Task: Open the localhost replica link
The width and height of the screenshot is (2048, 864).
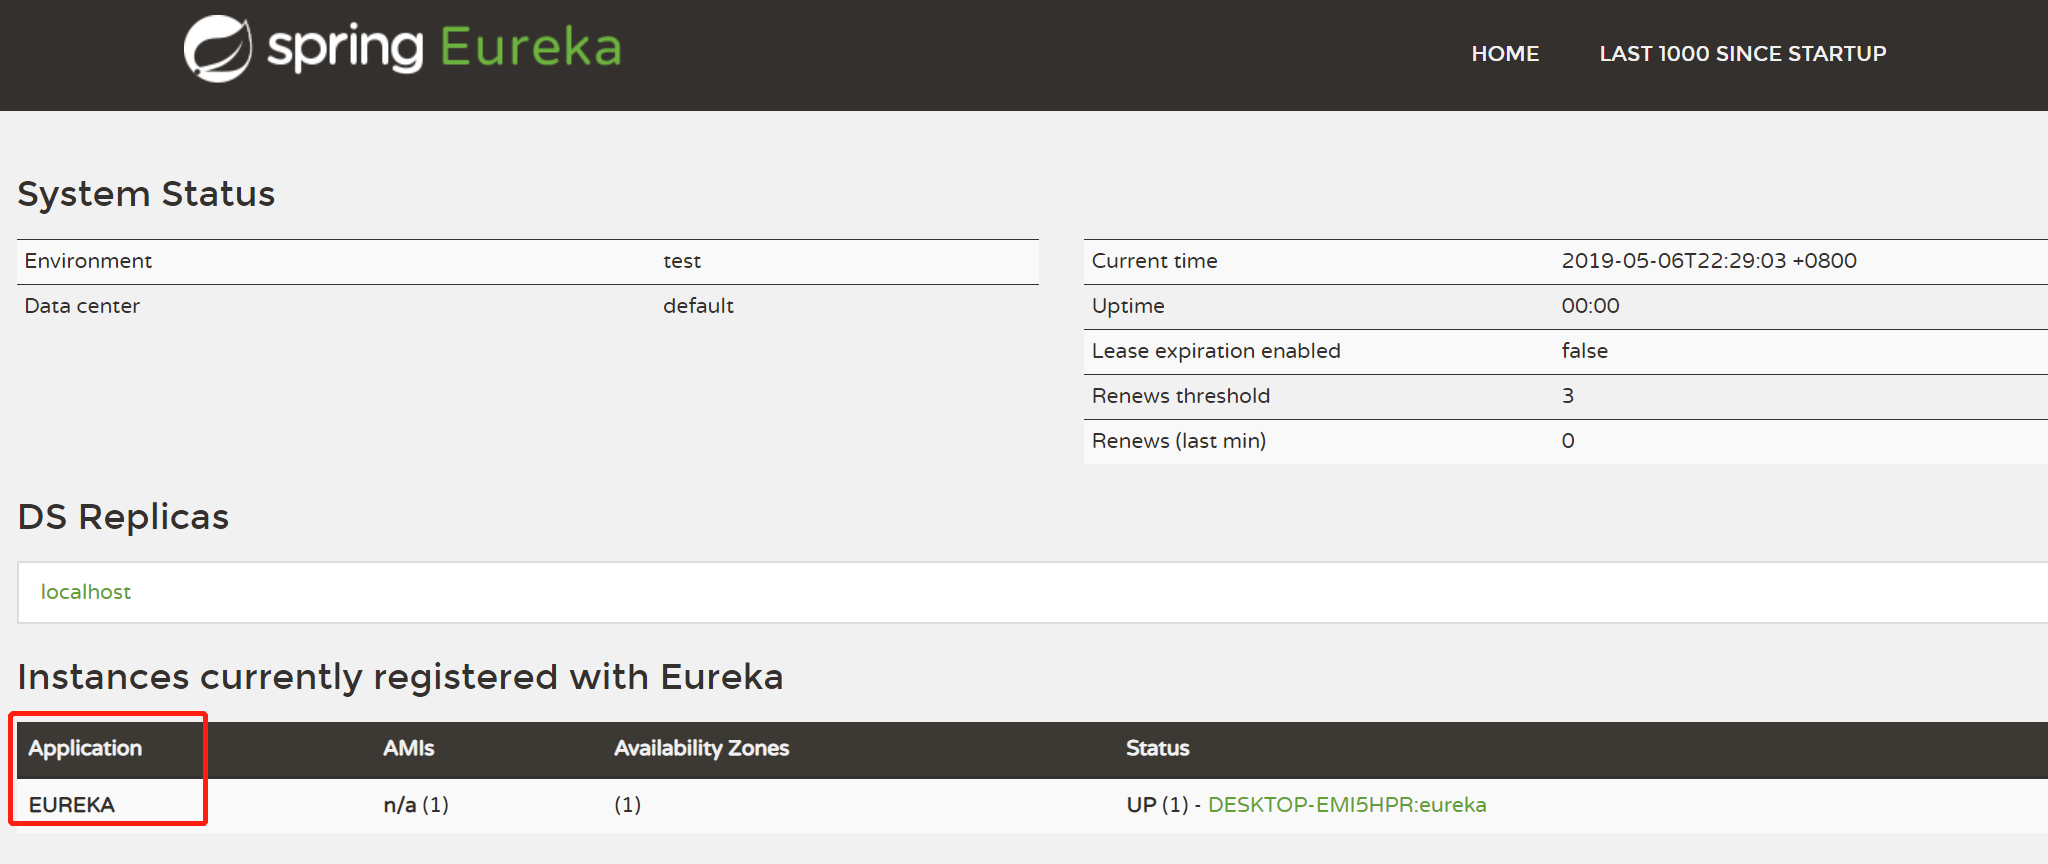Action: (86, 592)
